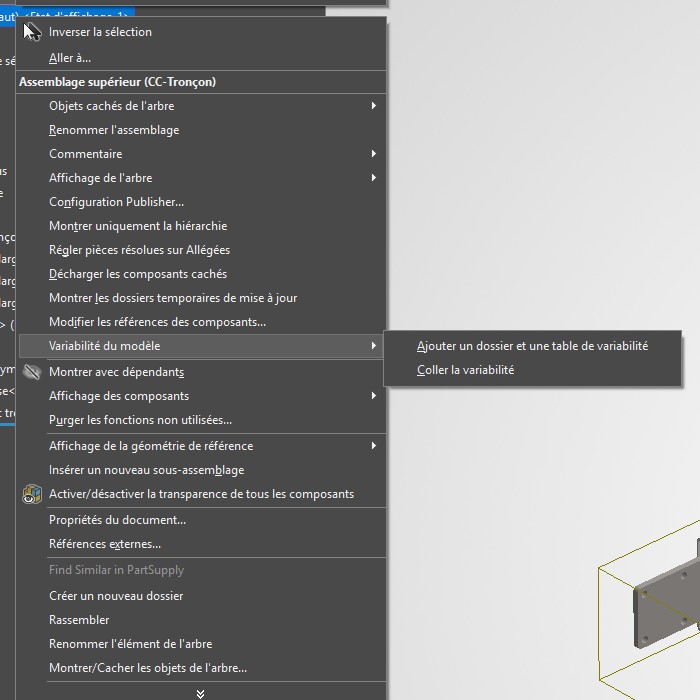700x700 pixels.
Task: Expand the menu with the double chevron
Action: click(200, 694)
